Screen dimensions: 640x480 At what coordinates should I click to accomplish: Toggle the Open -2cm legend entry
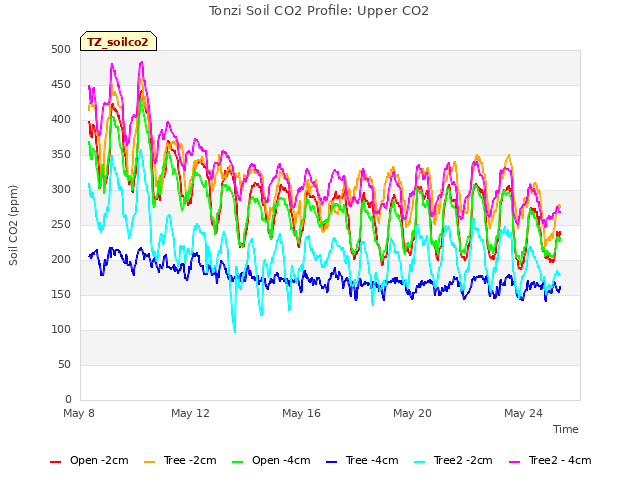coord(89,460)
